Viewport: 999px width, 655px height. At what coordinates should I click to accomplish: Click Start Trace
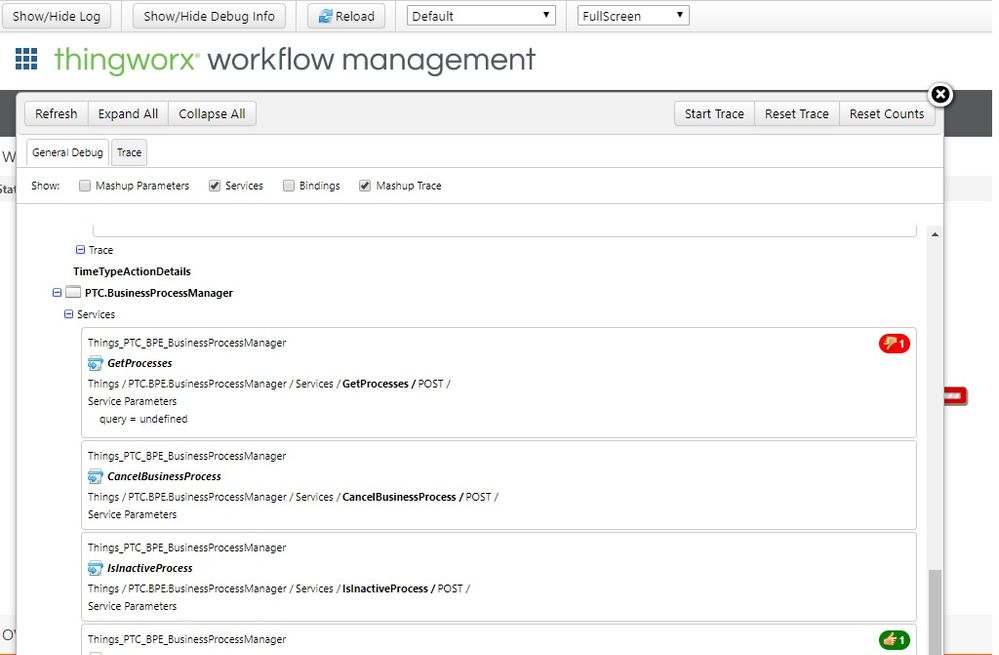[714, 113]
